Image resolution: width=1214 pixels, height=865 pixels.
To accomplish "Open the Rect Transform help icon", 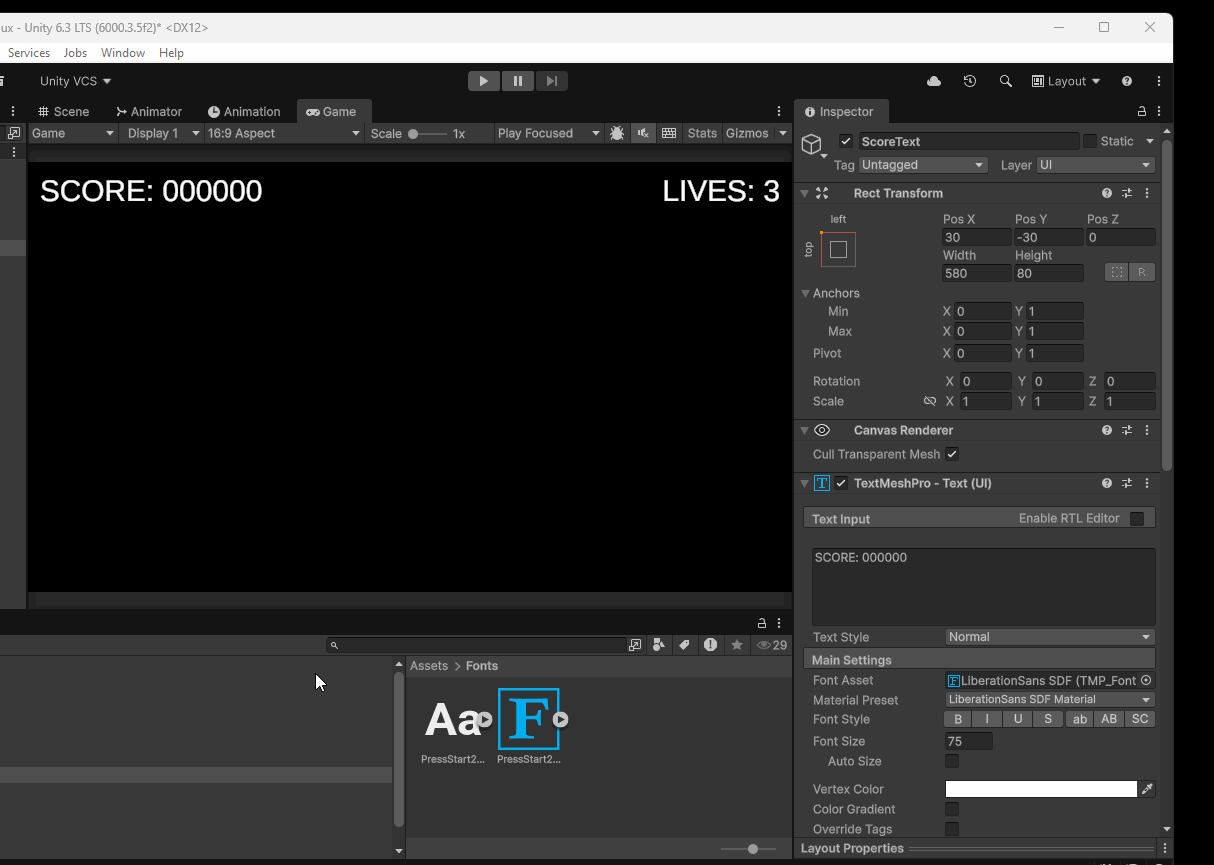I will [x=1107, y=193].
